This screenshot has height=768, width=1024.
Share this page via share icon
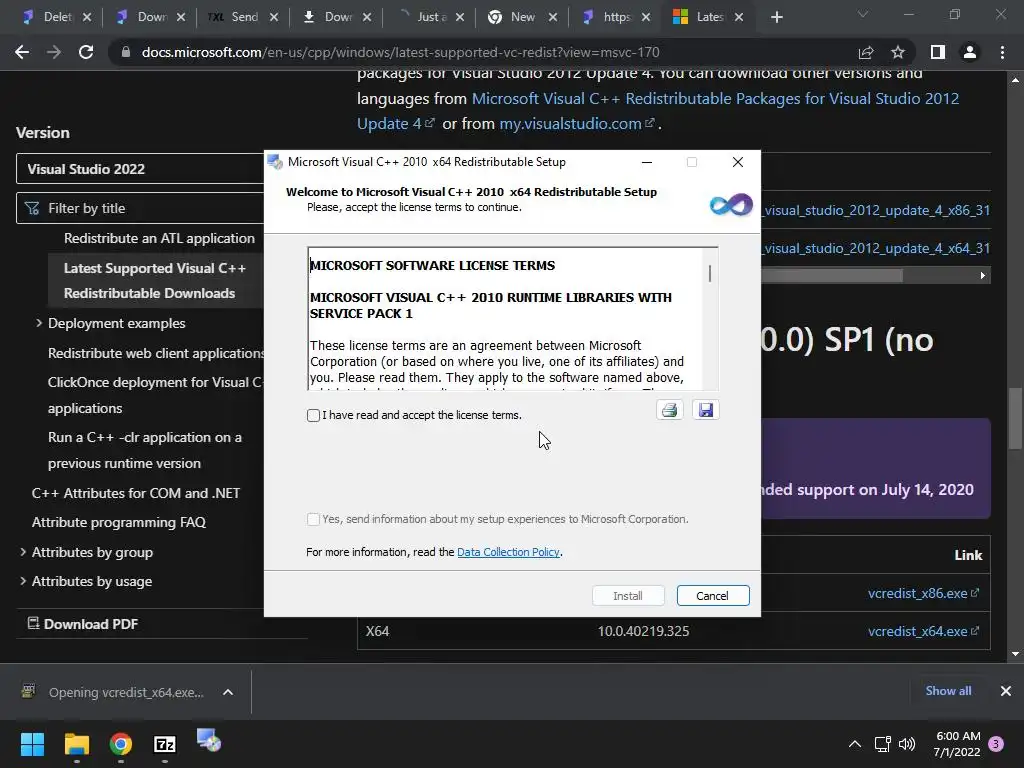point(866,52)
